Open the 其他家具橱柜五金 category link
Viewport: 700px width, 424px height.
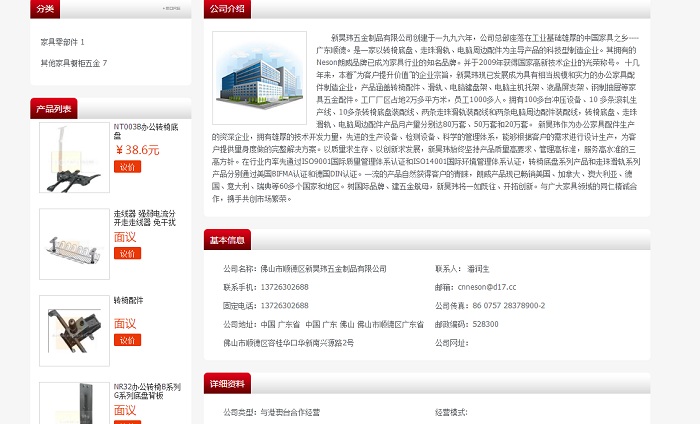click(73, 63)
